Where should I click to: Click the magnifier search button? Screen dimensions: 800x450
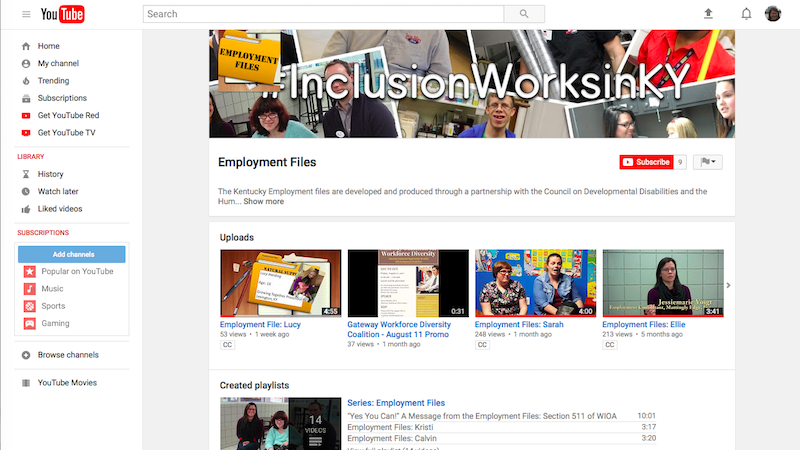tap(524, 14)
